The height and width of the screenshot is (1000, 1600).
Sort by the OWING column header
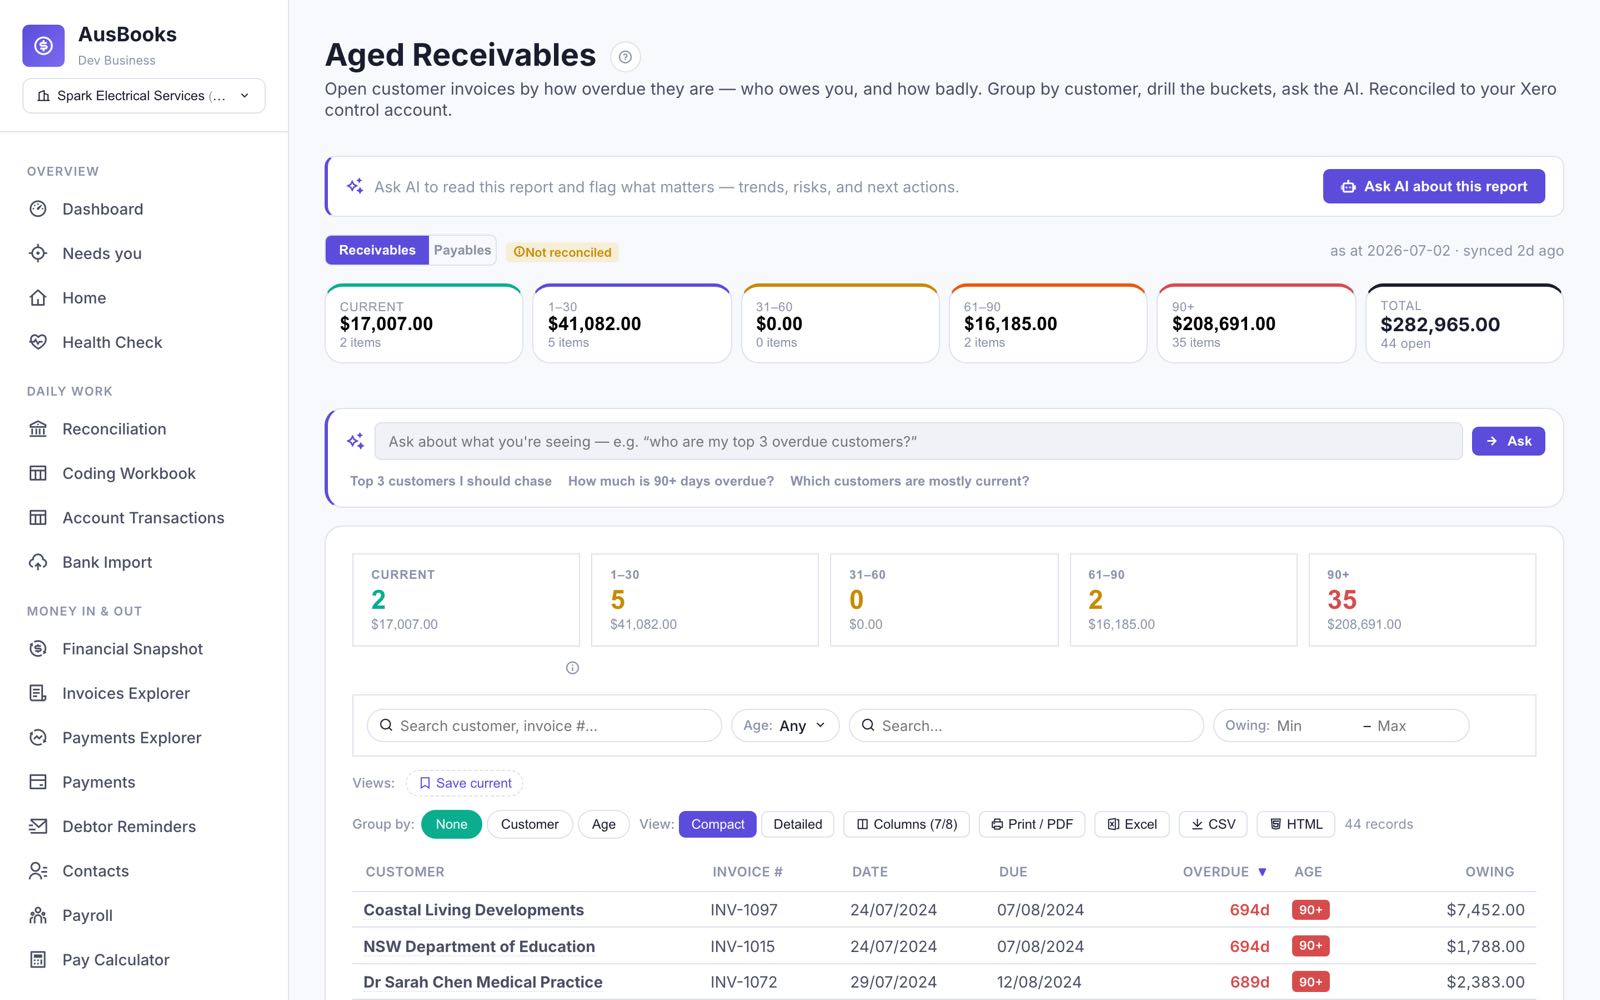click(x=1489, y=872)
